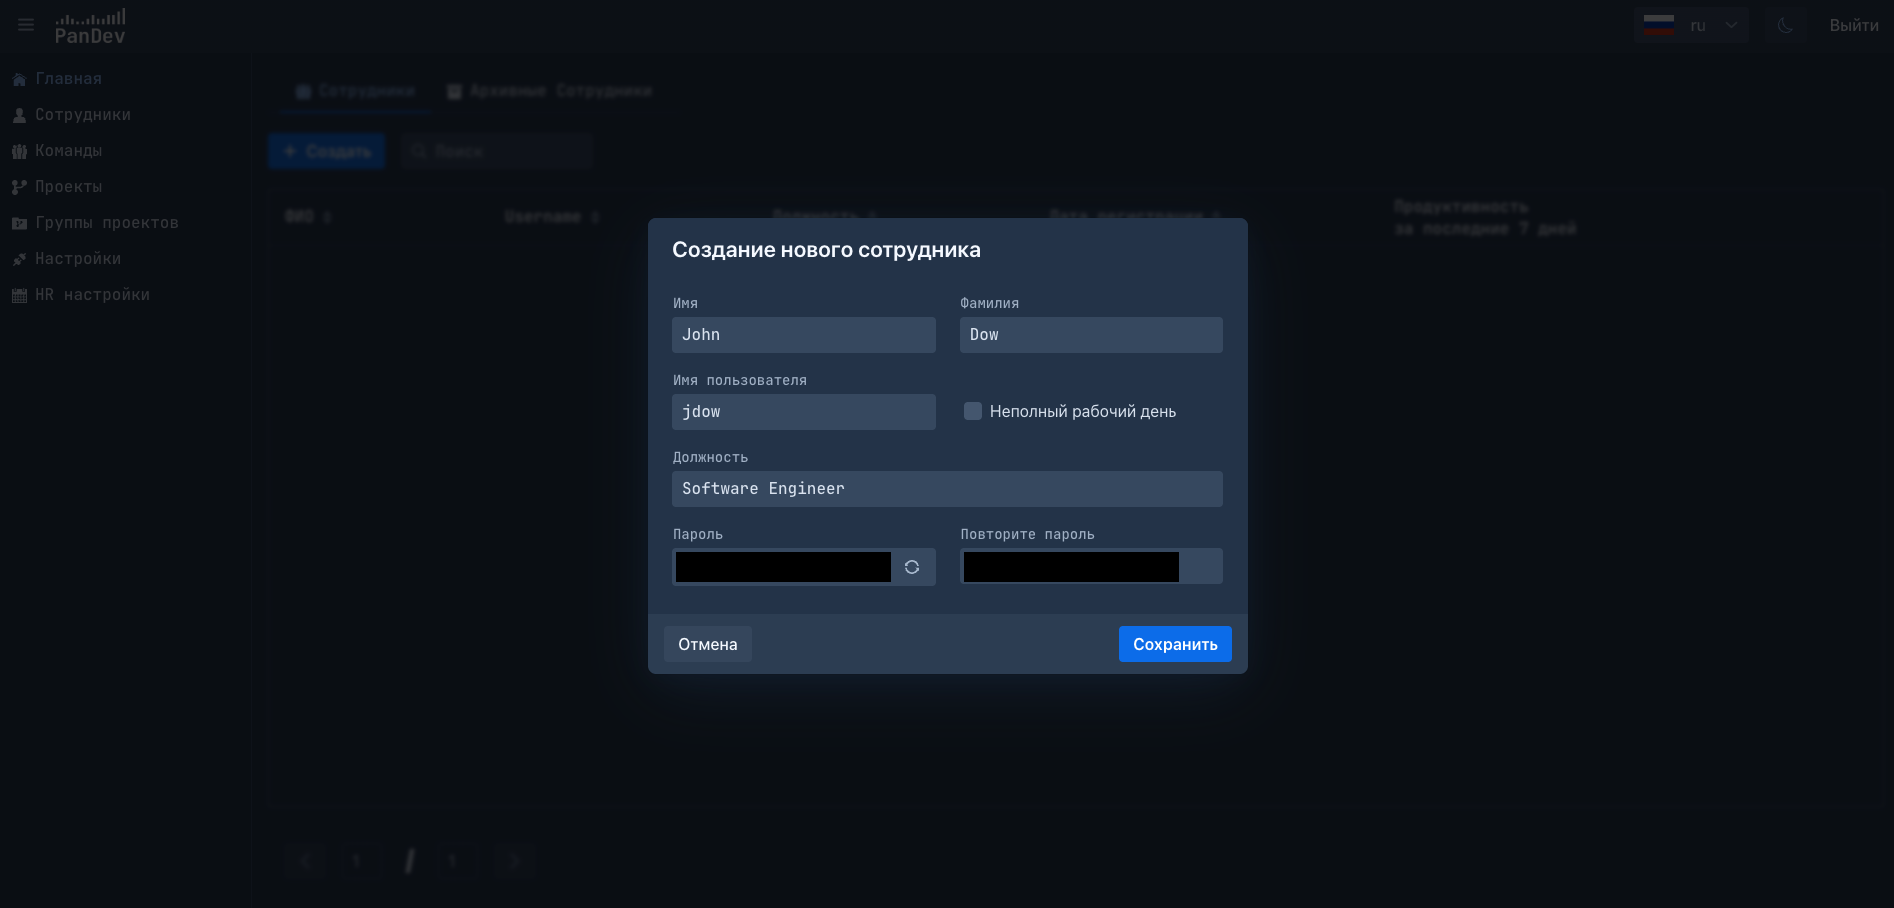Image resolution: width=1894 pixels, height=908 pixels.
Task: Open the Команды section
Action: coord(68,150)
